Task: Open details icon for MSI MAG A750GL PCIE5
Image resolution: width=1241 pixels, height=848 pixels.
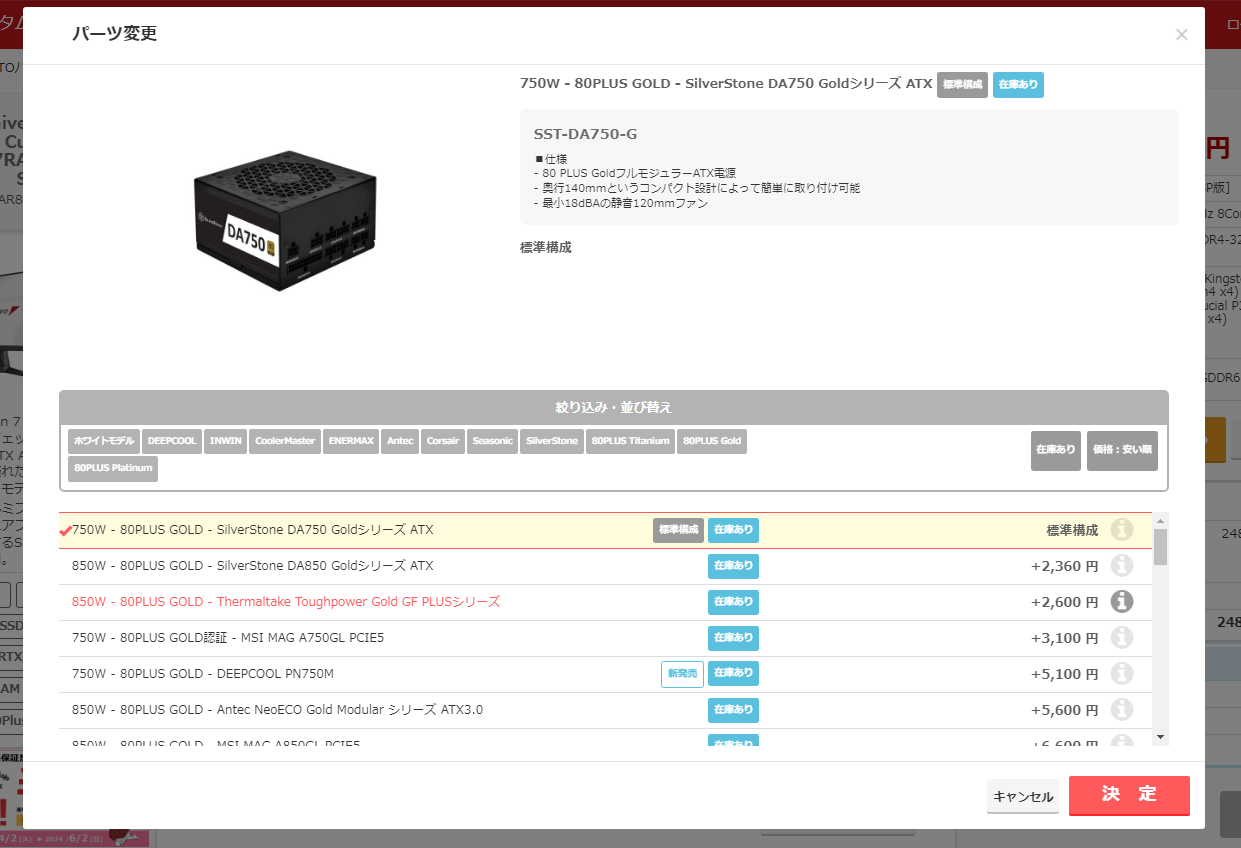Action: pos(1121,638)
